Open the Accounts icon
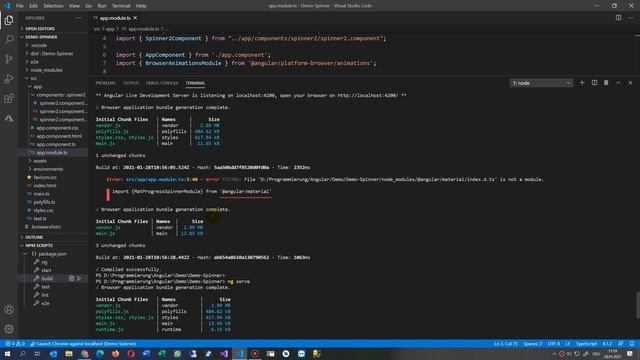Image resolution: width=640 pixels, height=360 pixels. (x=9, y=309)
